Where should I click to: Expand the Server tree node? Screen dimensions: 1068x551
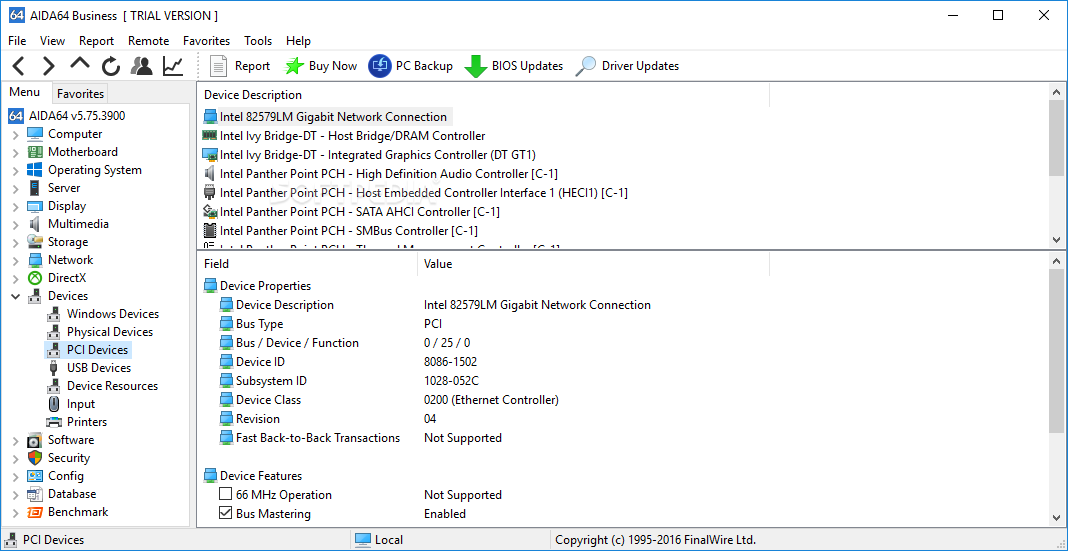tap(16, 188)
